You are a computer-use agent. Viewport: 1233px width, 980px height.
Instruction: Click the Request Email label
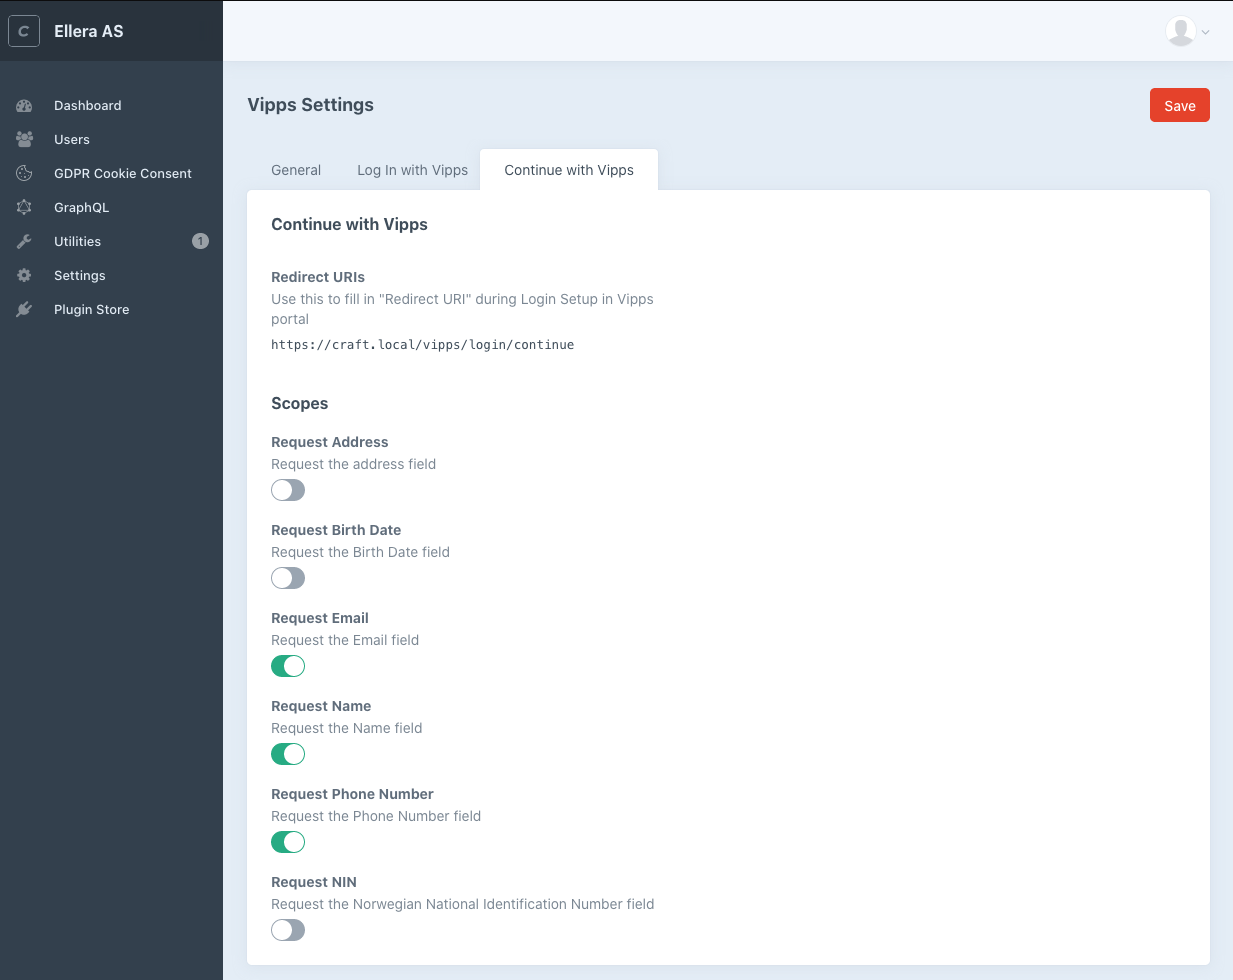(x=320, y=618)
